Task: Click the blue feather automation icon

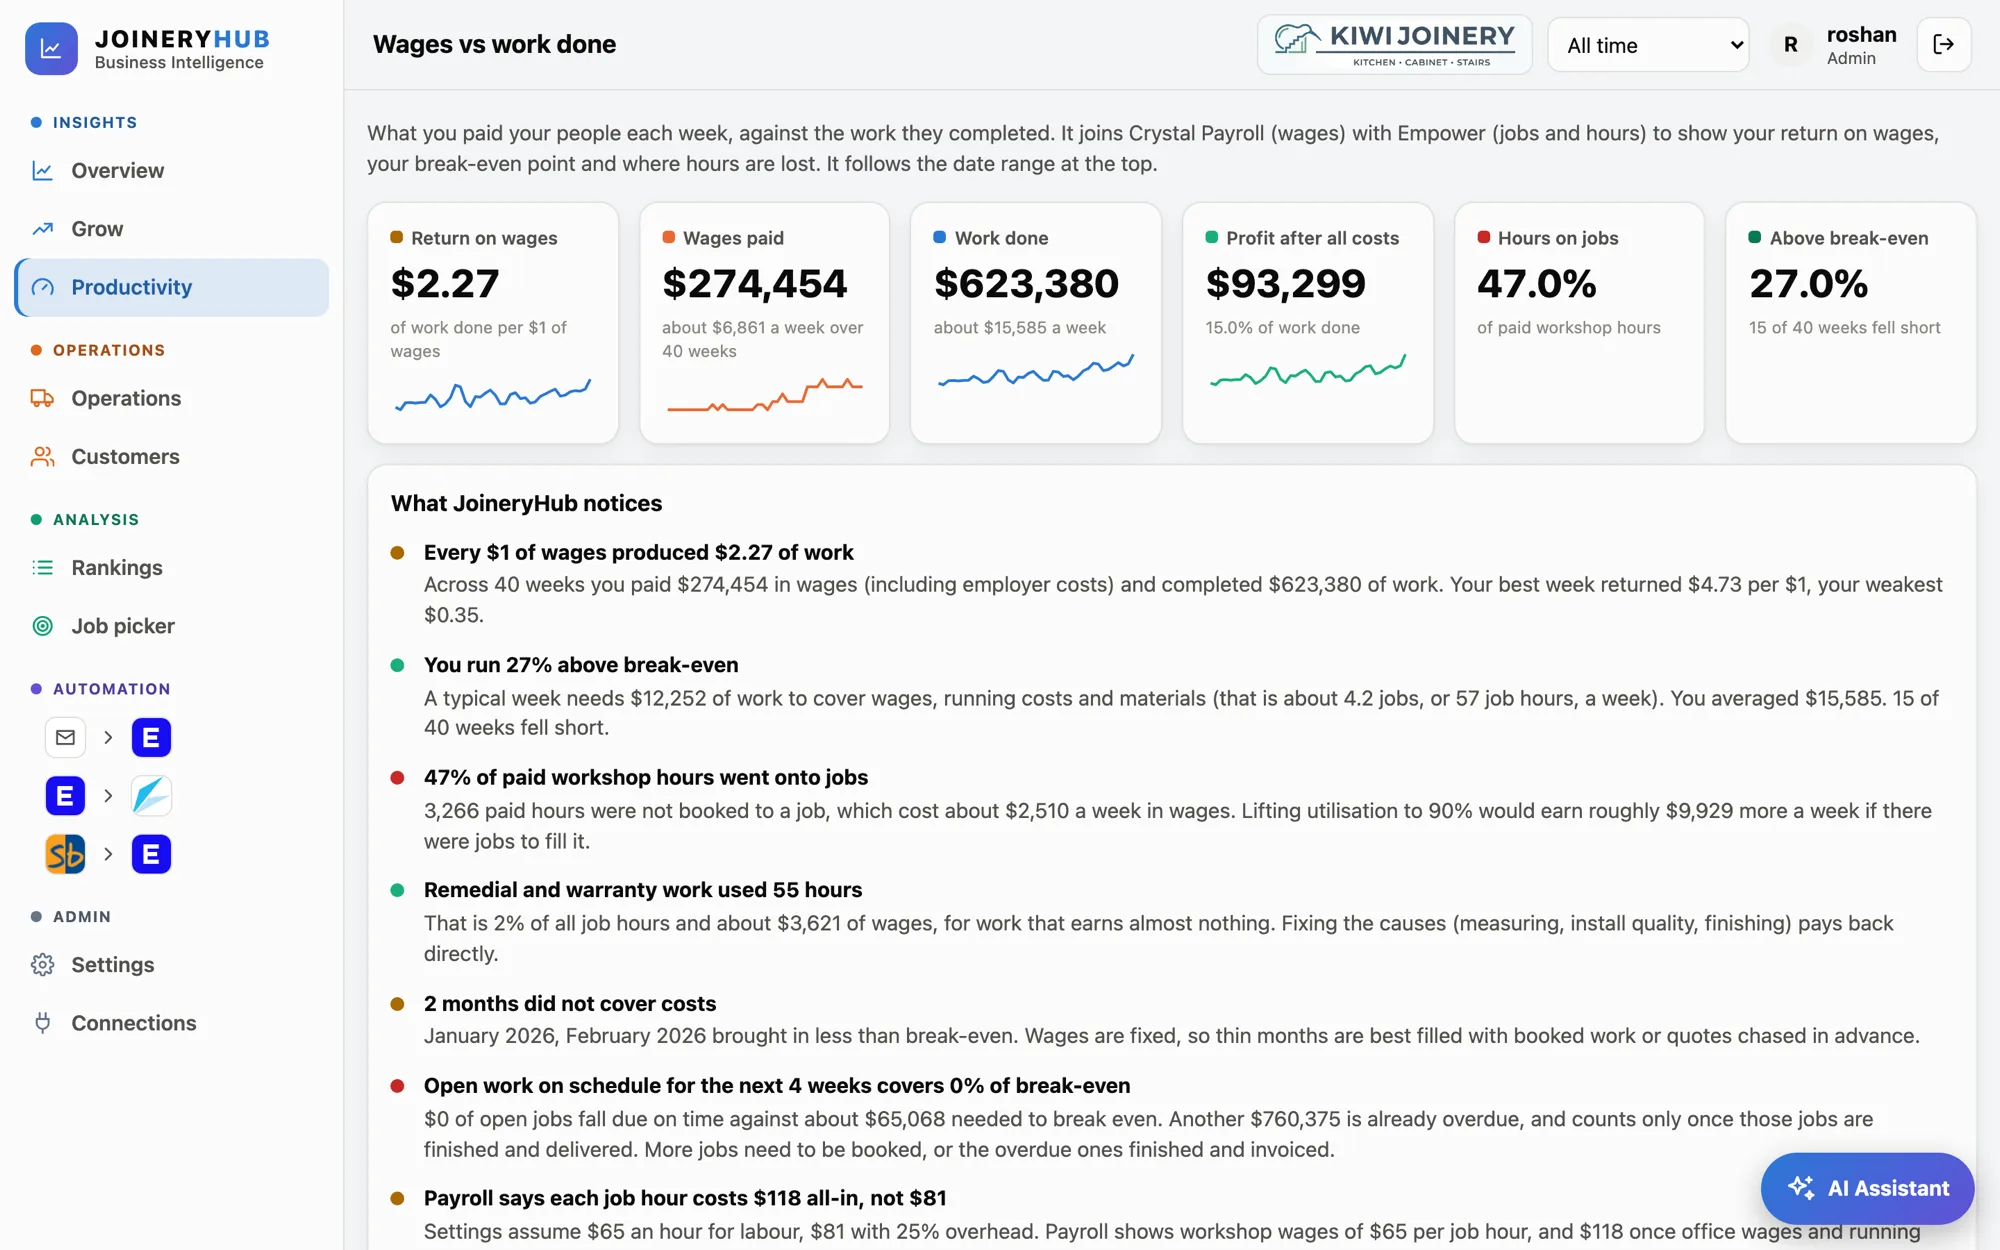Action: coord(151,796)
